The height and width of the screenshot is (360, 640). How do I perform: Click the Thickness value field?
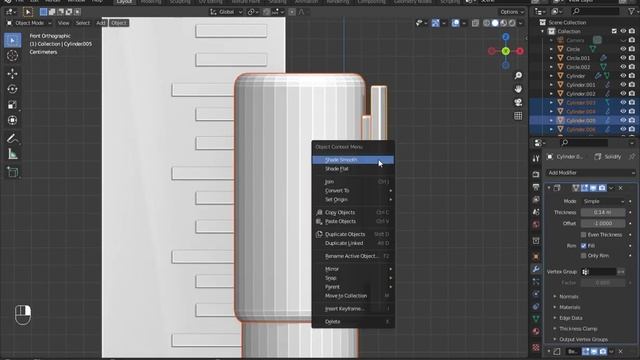tap(603, 213)
